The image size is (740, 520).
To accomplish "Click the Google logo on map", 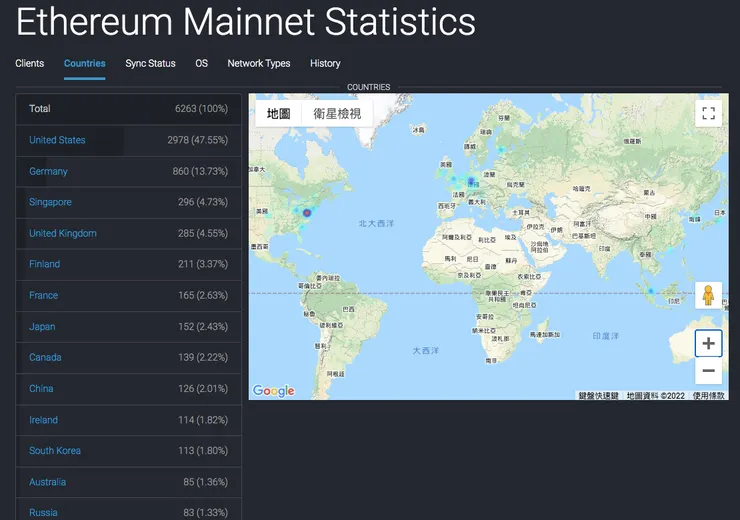I will (x=273, y=391).
